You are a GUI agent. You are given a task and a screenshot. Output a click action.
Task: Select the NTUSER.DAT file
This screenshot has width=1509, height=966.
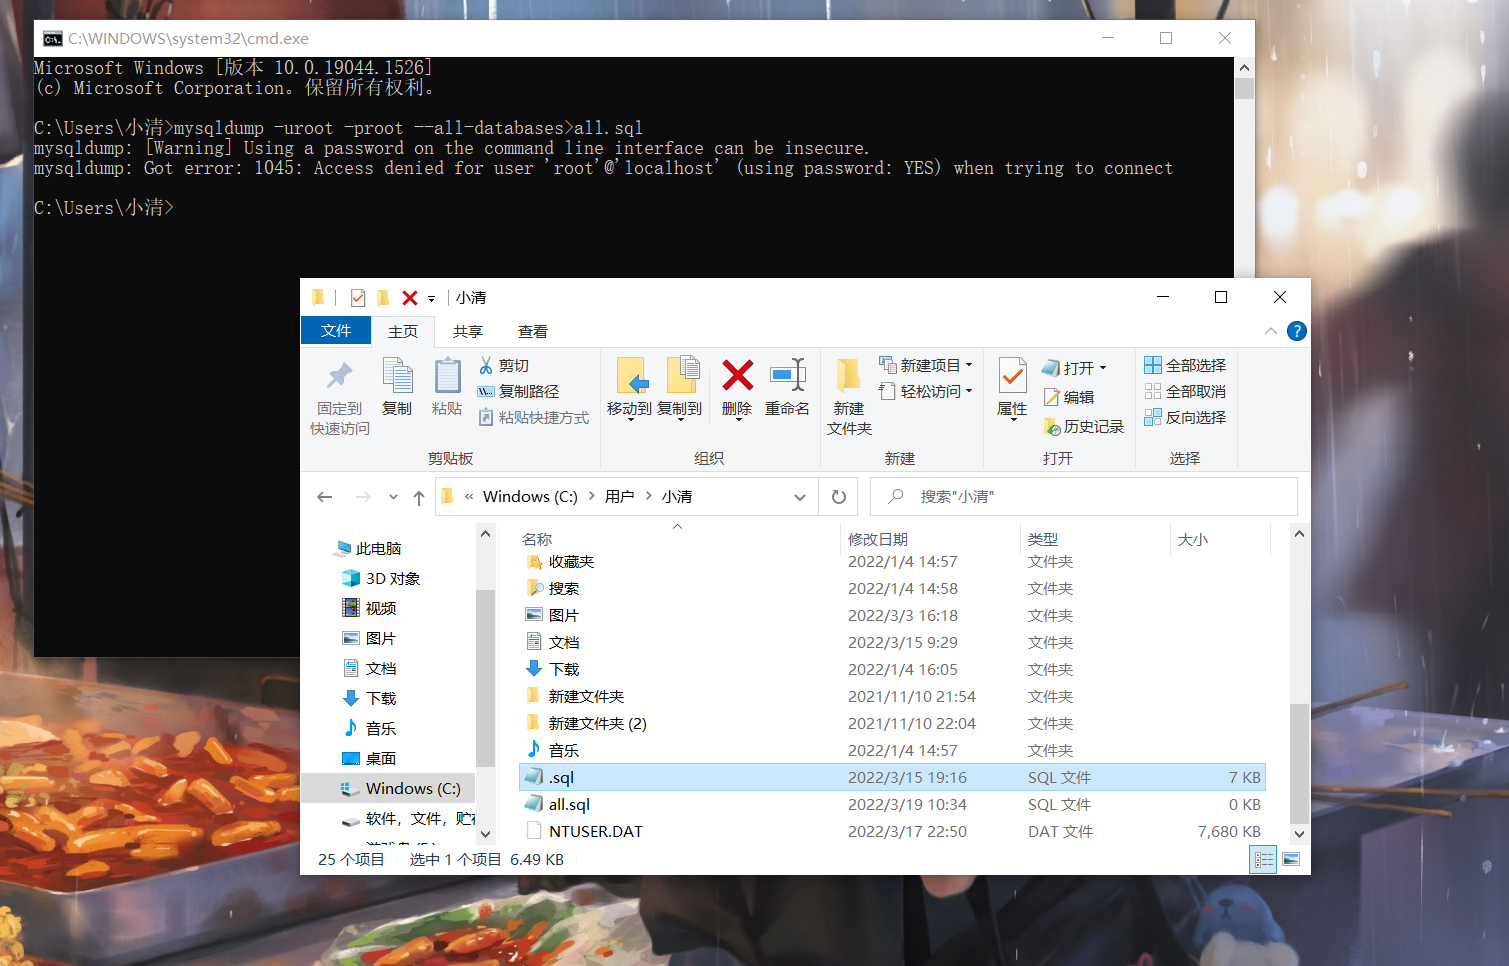[x=584, y=832]
